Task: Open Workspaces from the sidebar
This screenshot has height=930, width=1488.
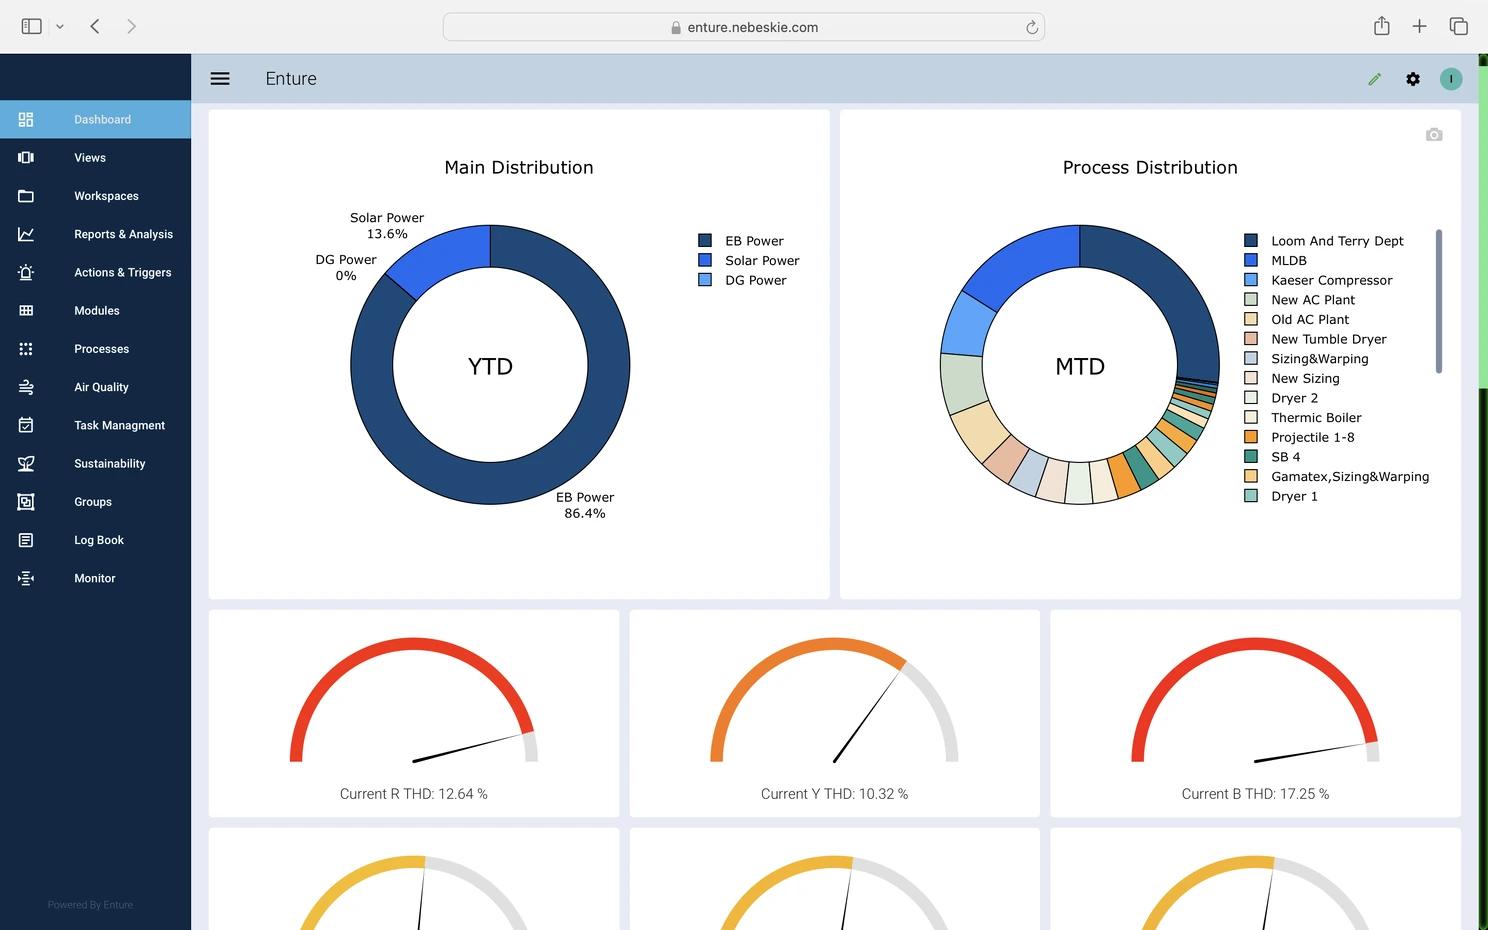Action: point(95,196)
